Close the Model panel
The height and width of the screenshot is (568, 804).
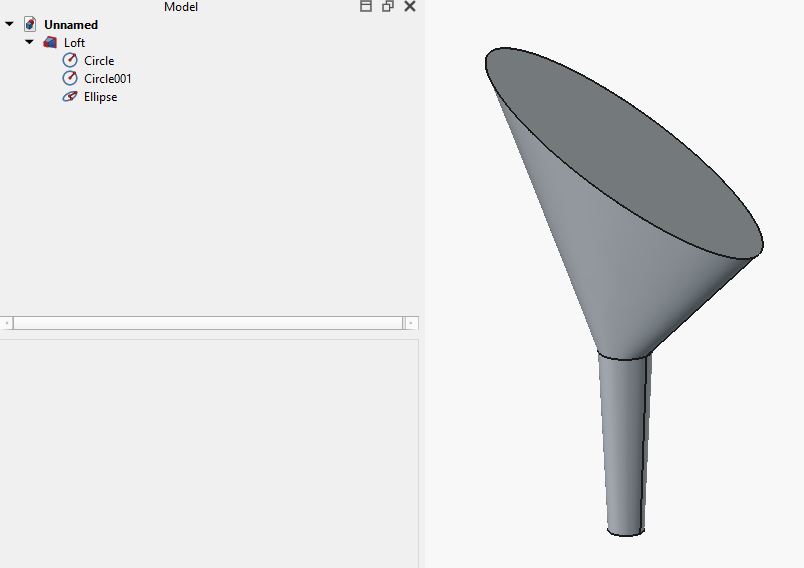pos(410,6)
